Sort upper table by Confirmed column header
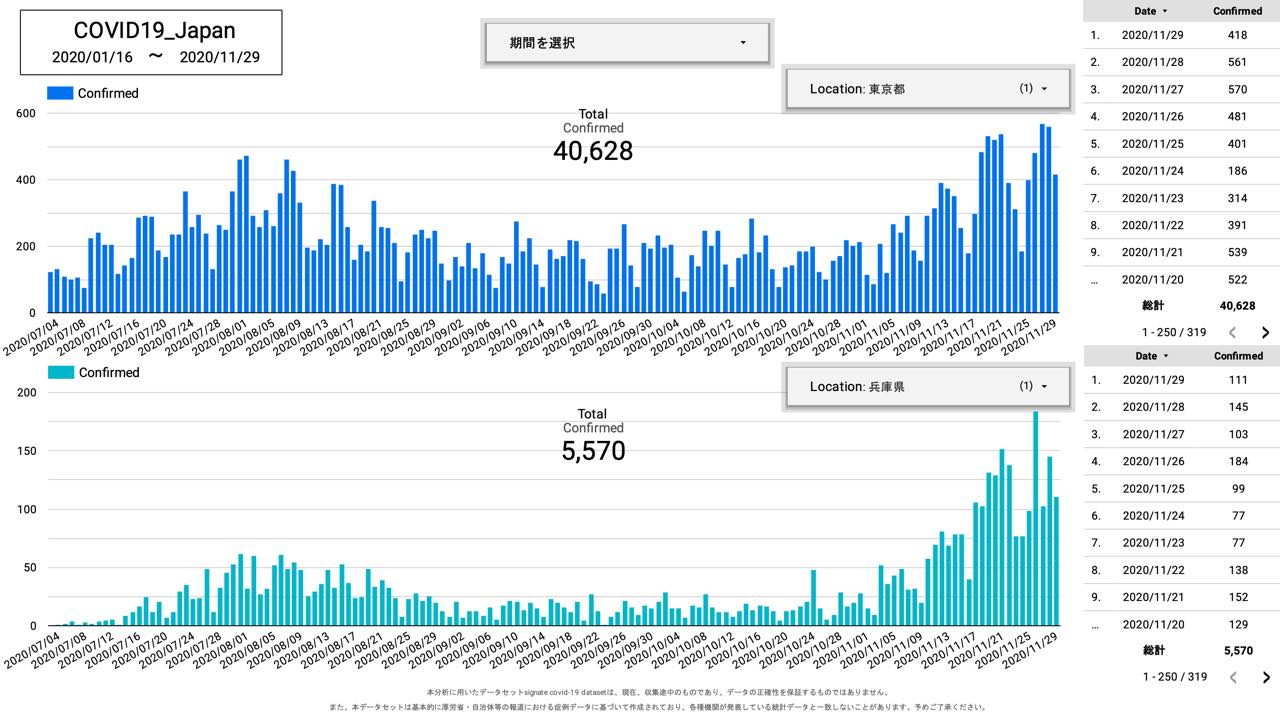Screen dimensions: 1280x720 tap(1237, 11)
